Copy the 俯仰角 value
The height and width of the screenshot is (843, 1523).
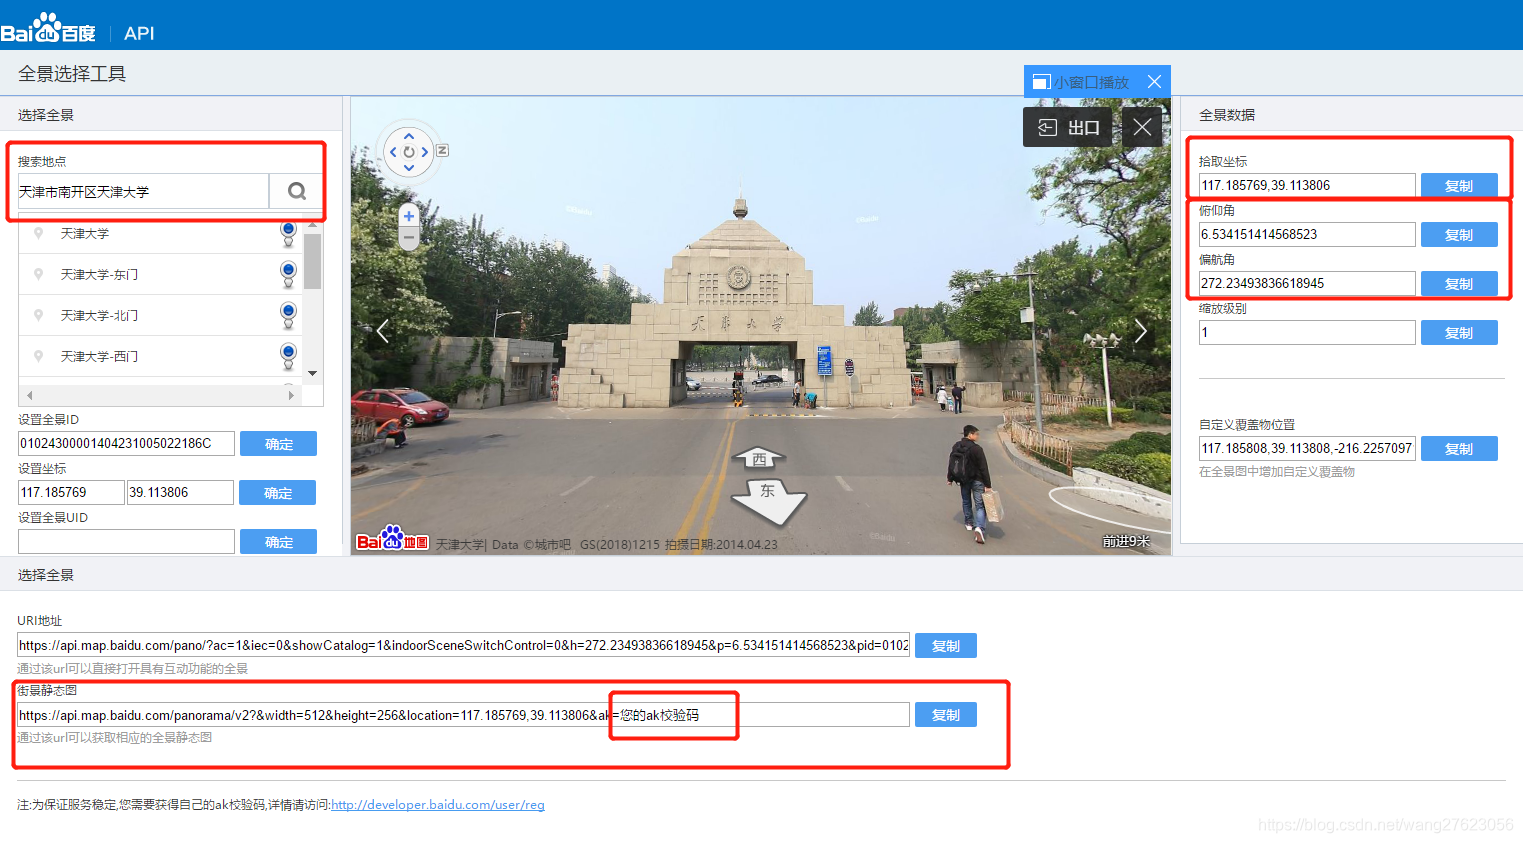pyautogui.click(x=1459, y=235)
